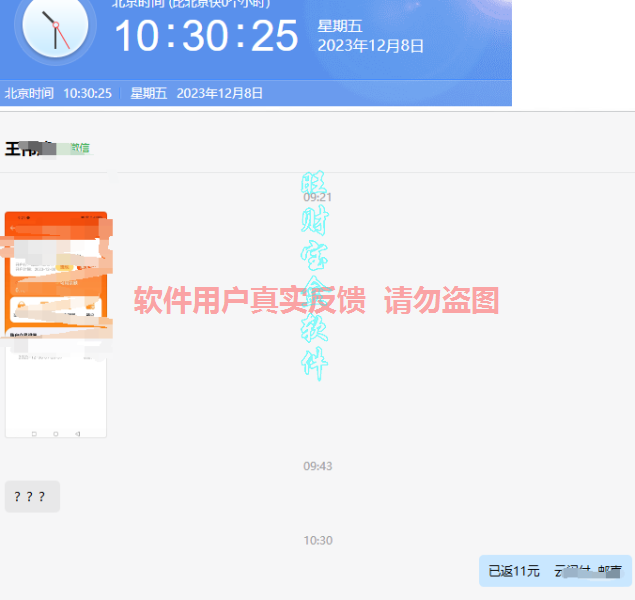
Task: Click 2023年12月8日 in the status strip
Action: click(219, 93)
